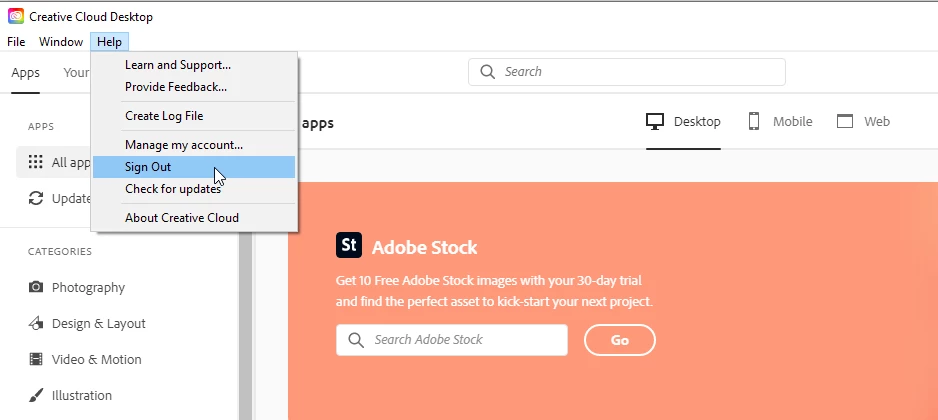Select the Web browser window icon

(845, 121)
